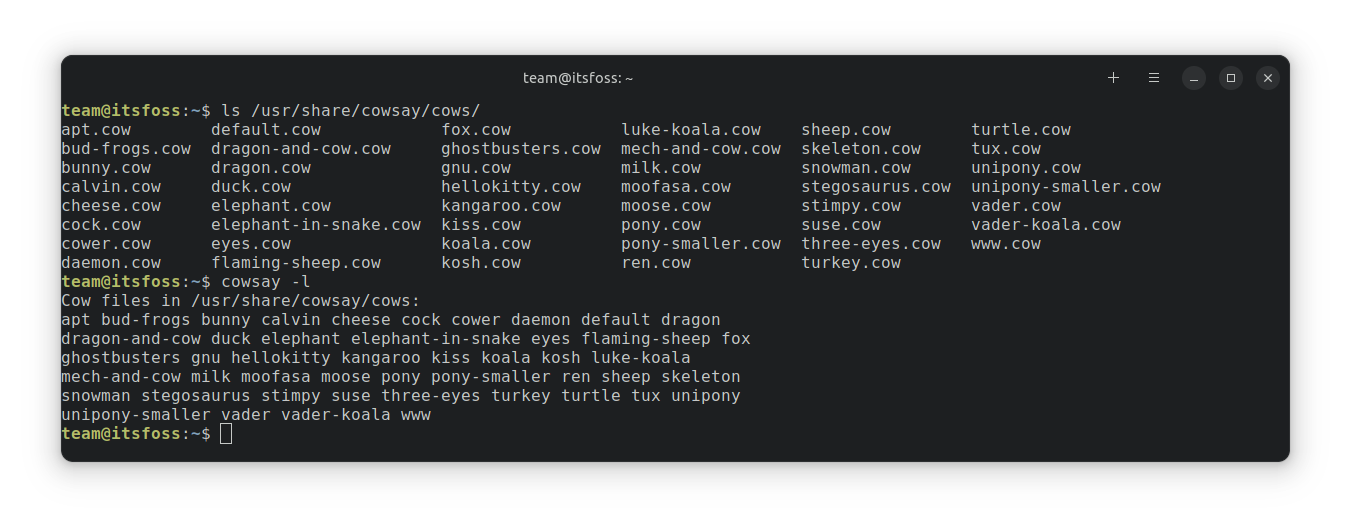The image size is (1351, 529).
Task: Click the elephant-in-snake.cow entry in the listing
Action: click(316, 225)
